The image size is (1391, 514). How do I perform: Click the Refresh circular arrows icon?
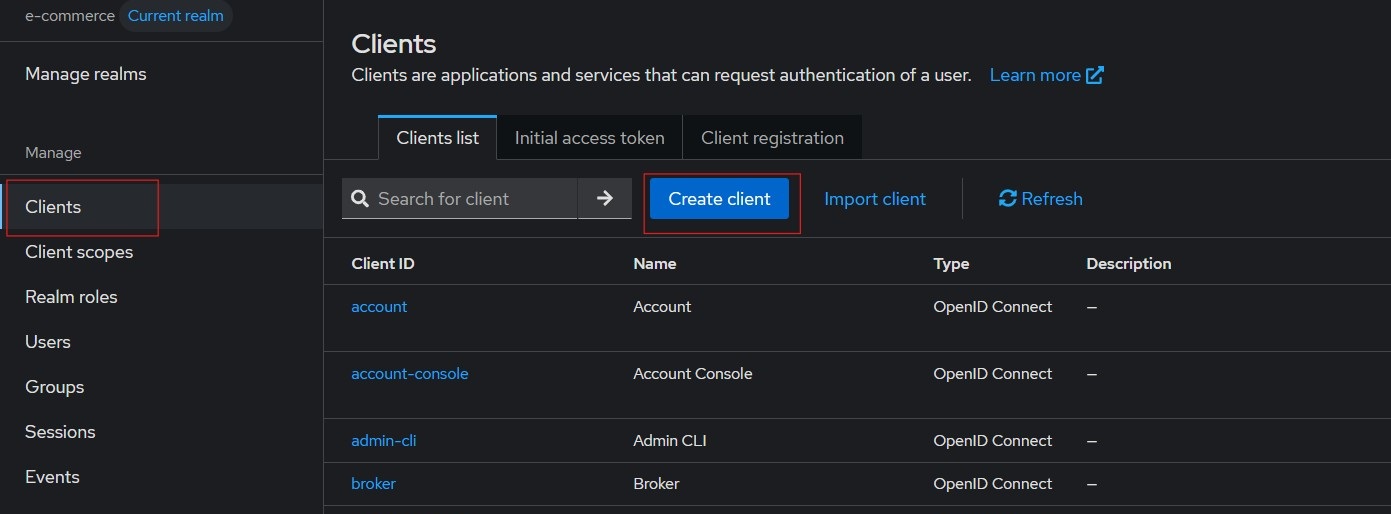[1007, 199]
